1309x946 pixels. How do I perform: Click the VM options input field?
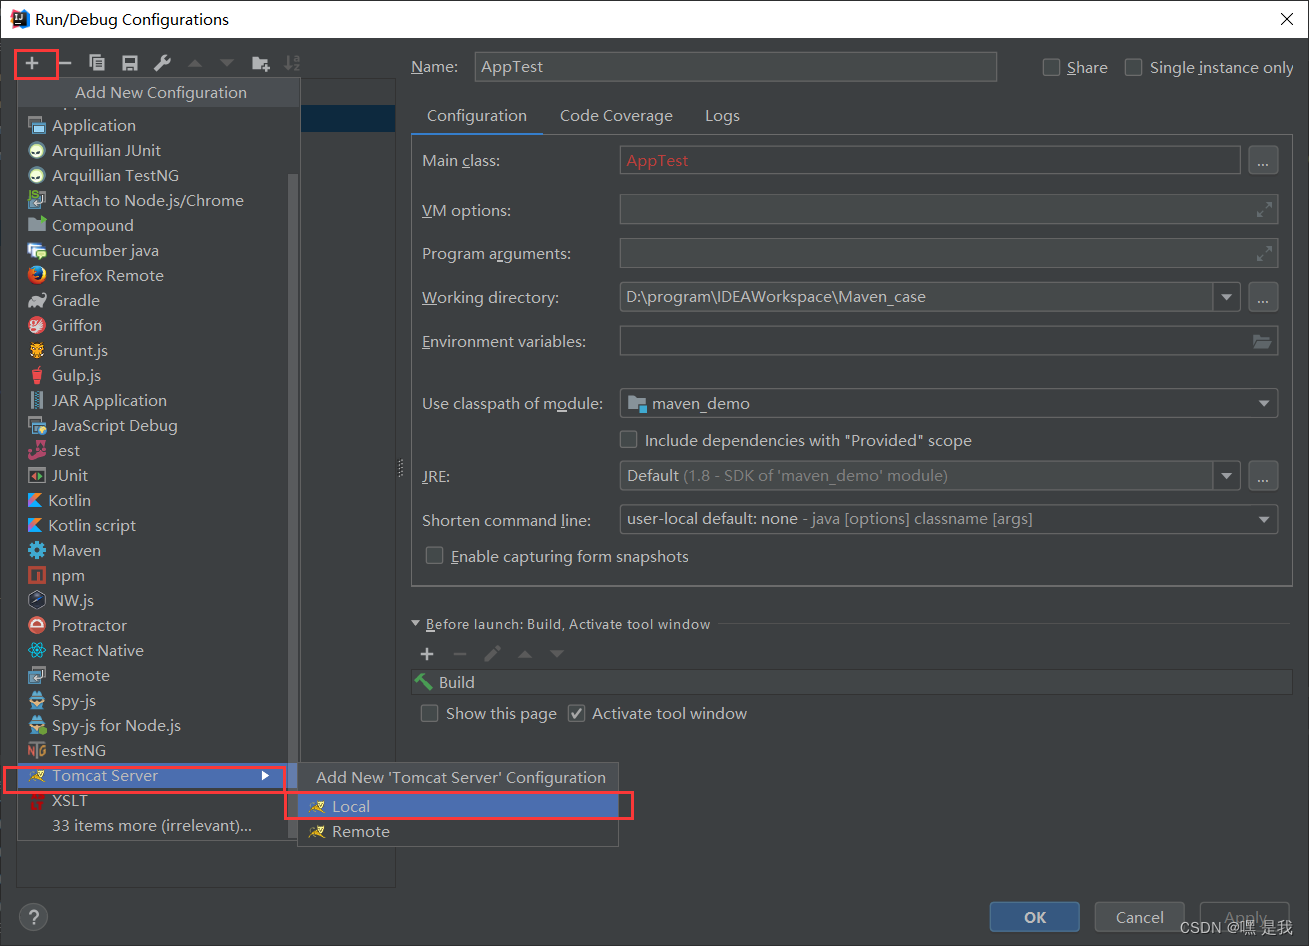point(949,210)
